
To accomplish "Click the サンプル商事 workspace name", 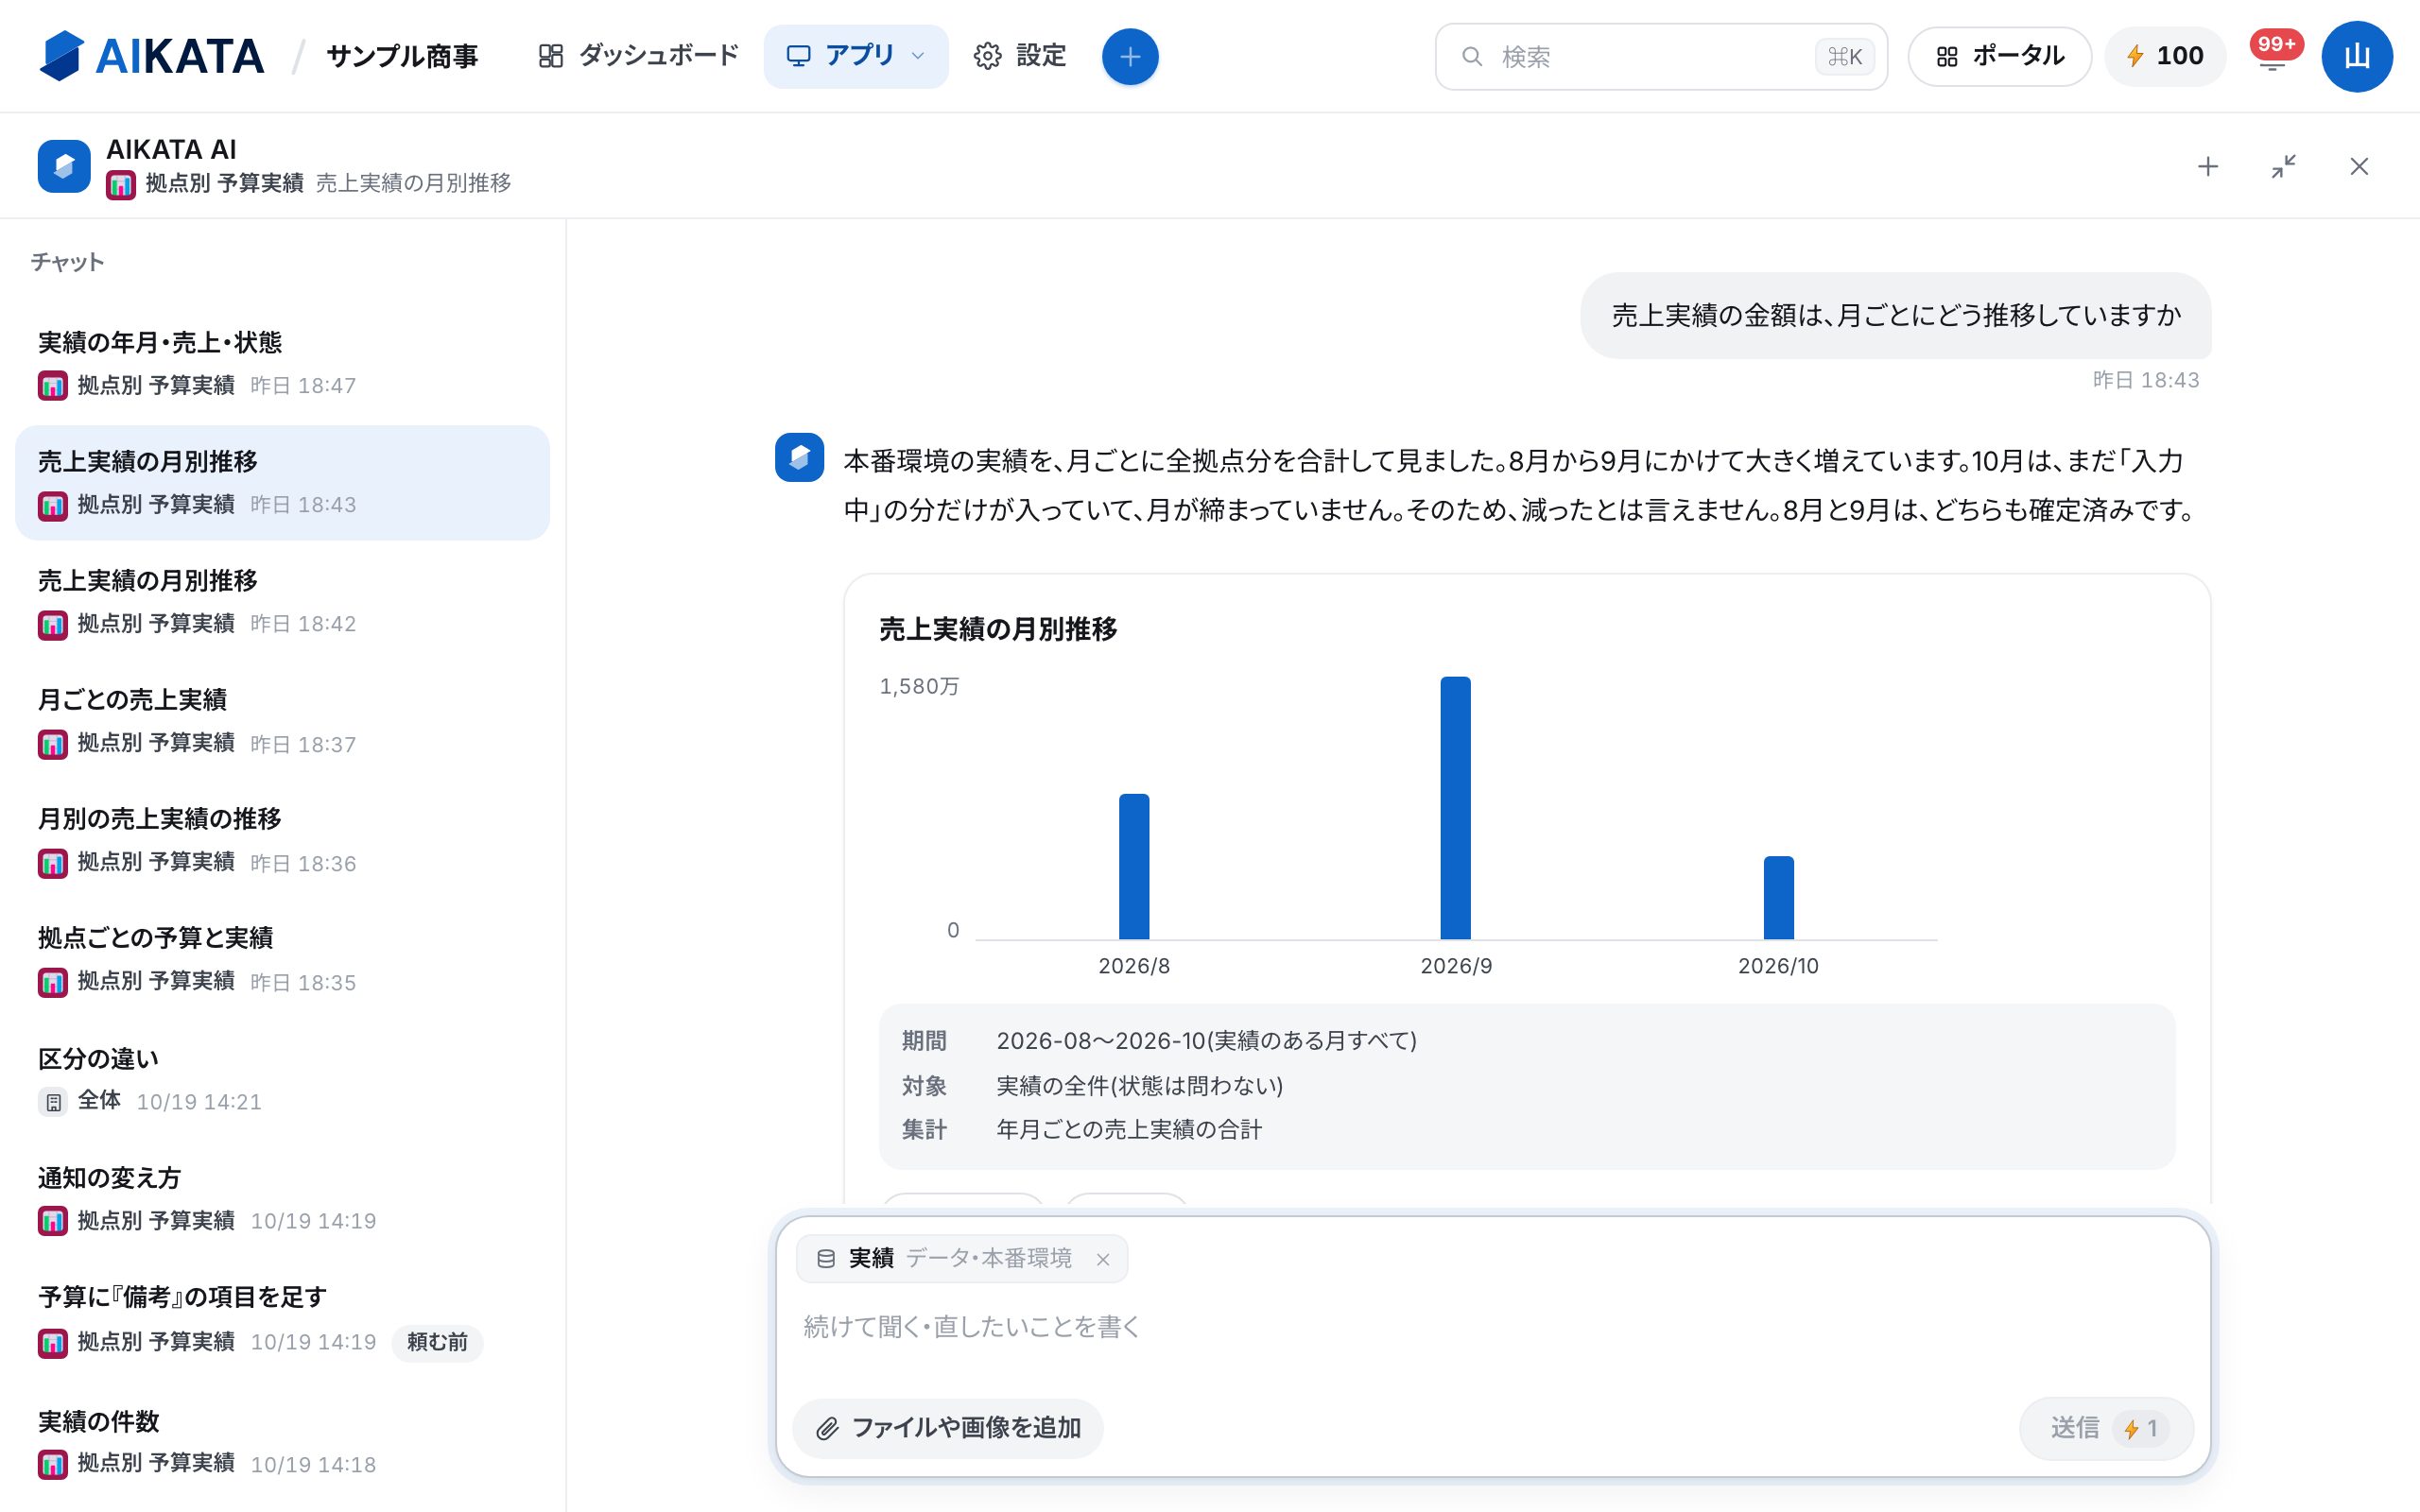I will [402, 56].
